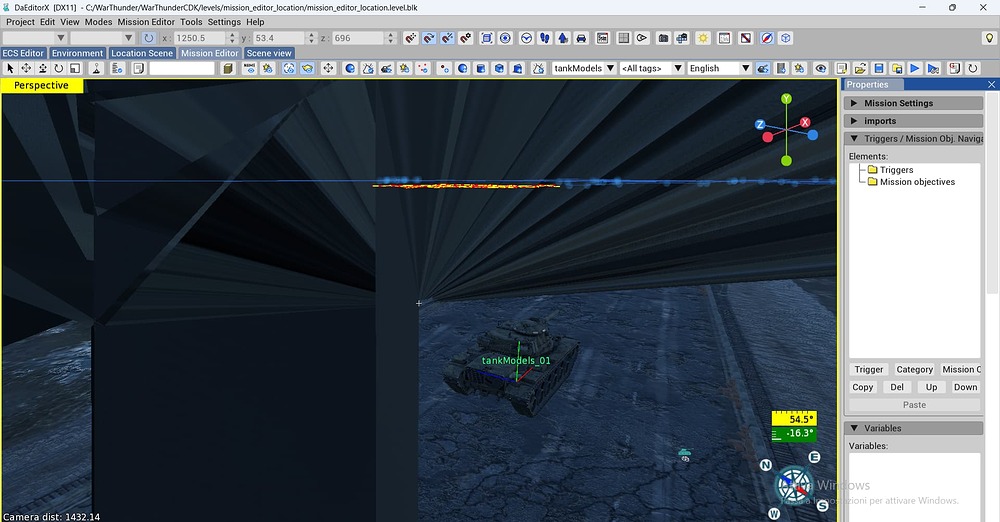1000x522 pixels.
Task: Click the blue play mission icon
Action: click(x=915, y=68)
